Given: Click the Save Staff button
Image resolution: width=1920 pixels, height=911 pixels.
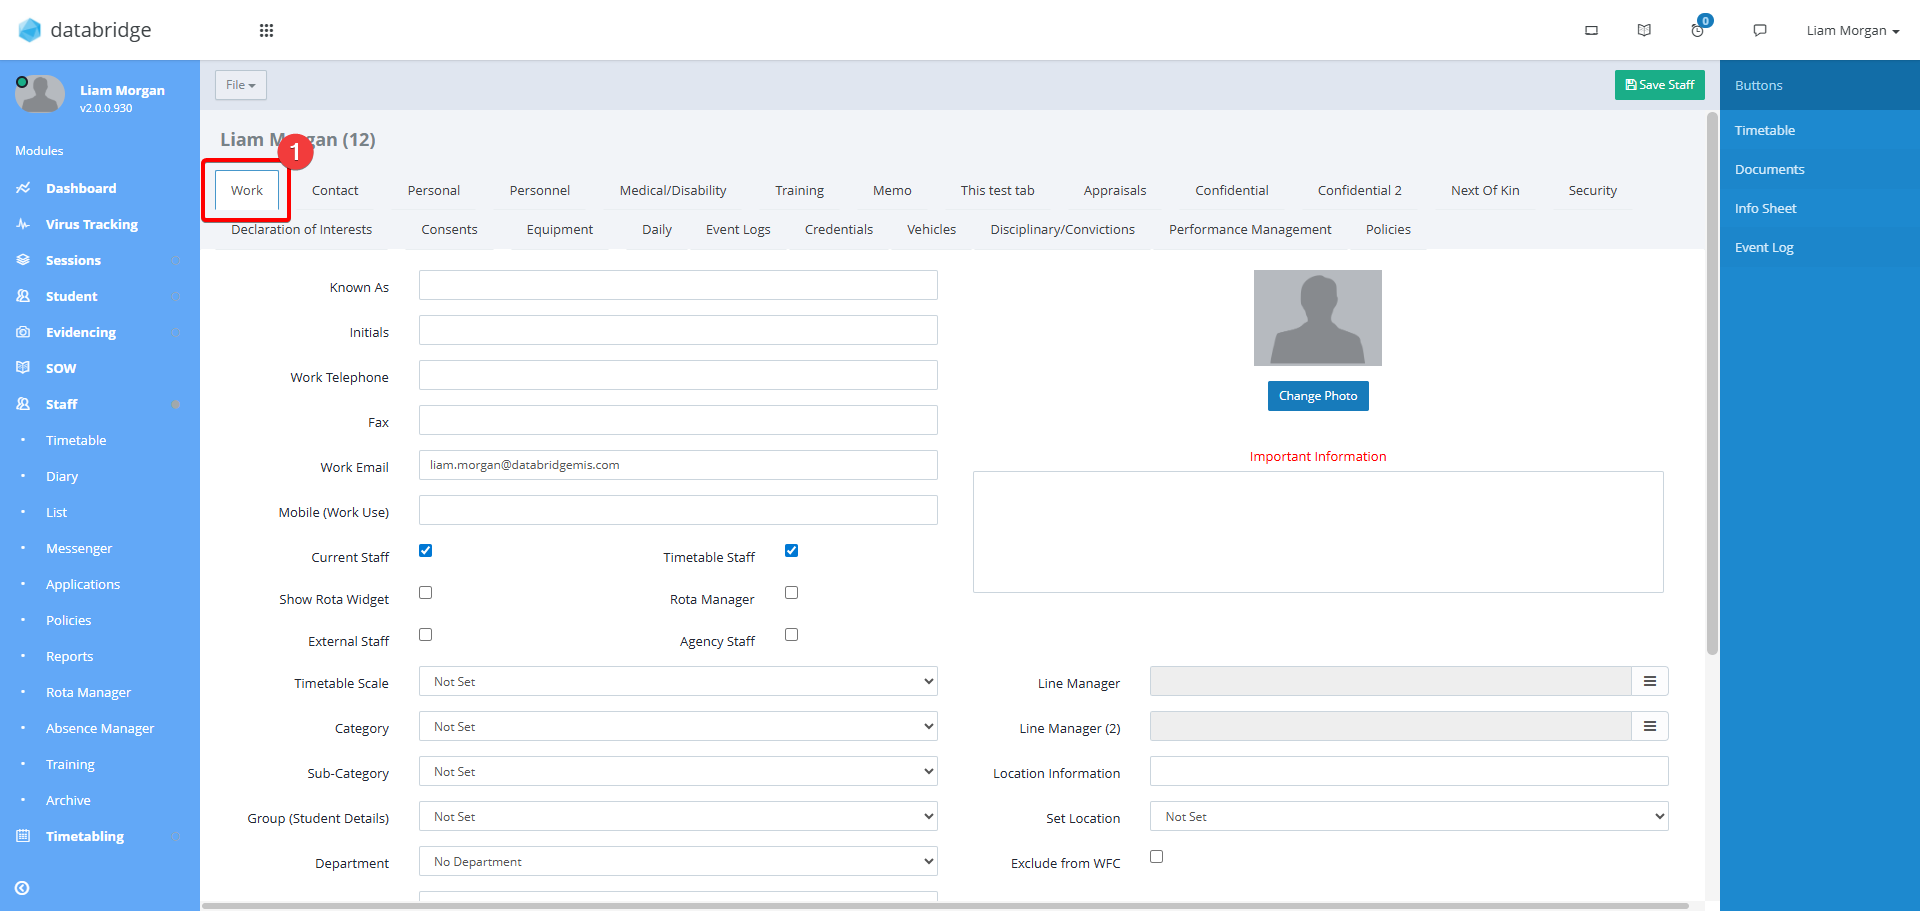Looking at the screenshot, I should [x=1660, y=85].
